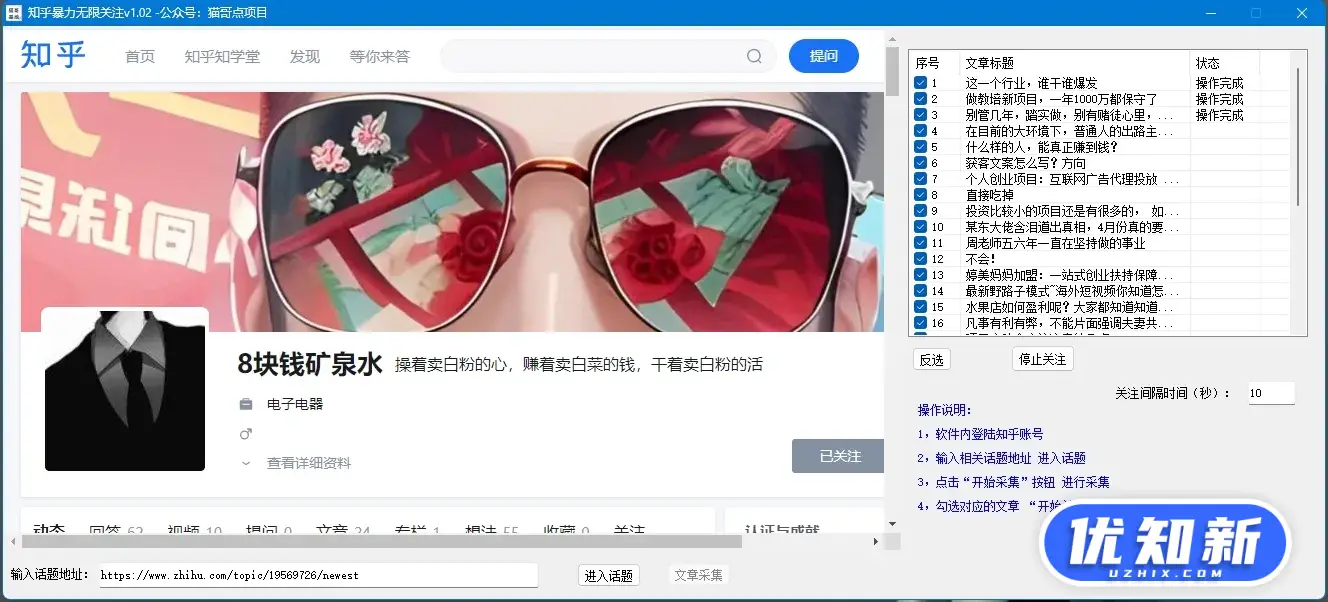Viewport: 1328px width, 602px height.
Task: Click the 反选 invert selection button
Action: tap(932, 359)
